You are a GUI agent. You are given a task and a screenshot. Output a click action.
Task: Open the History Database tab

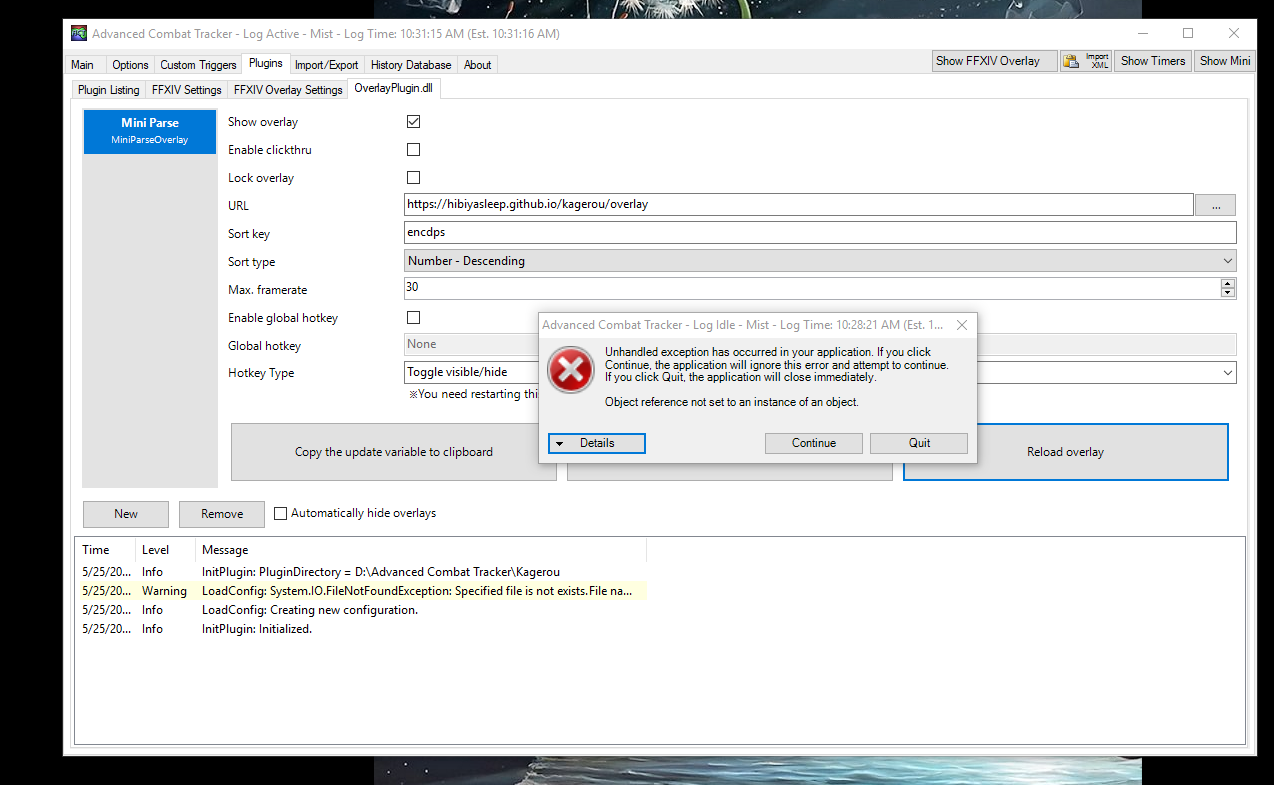(410, 64)
